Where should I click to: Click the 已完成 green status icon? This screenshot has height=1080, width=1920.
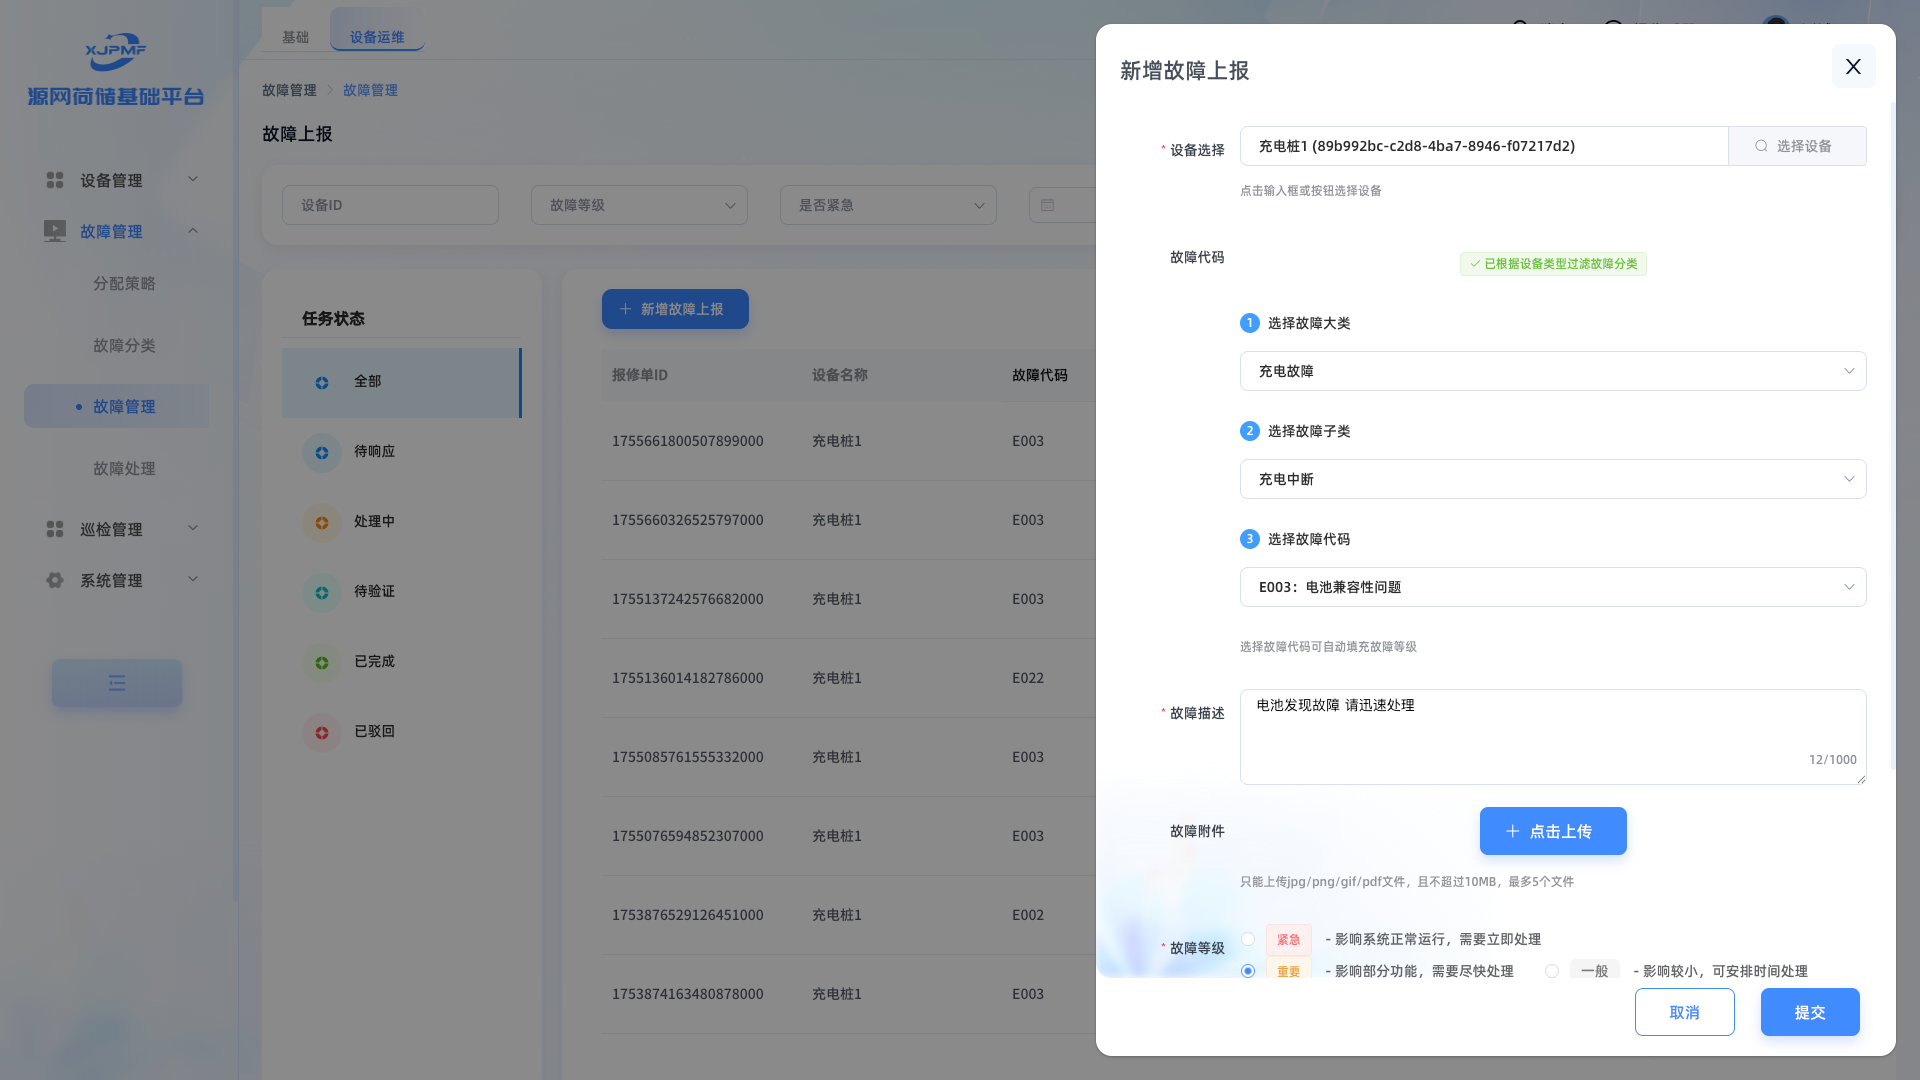click(322, 663)
